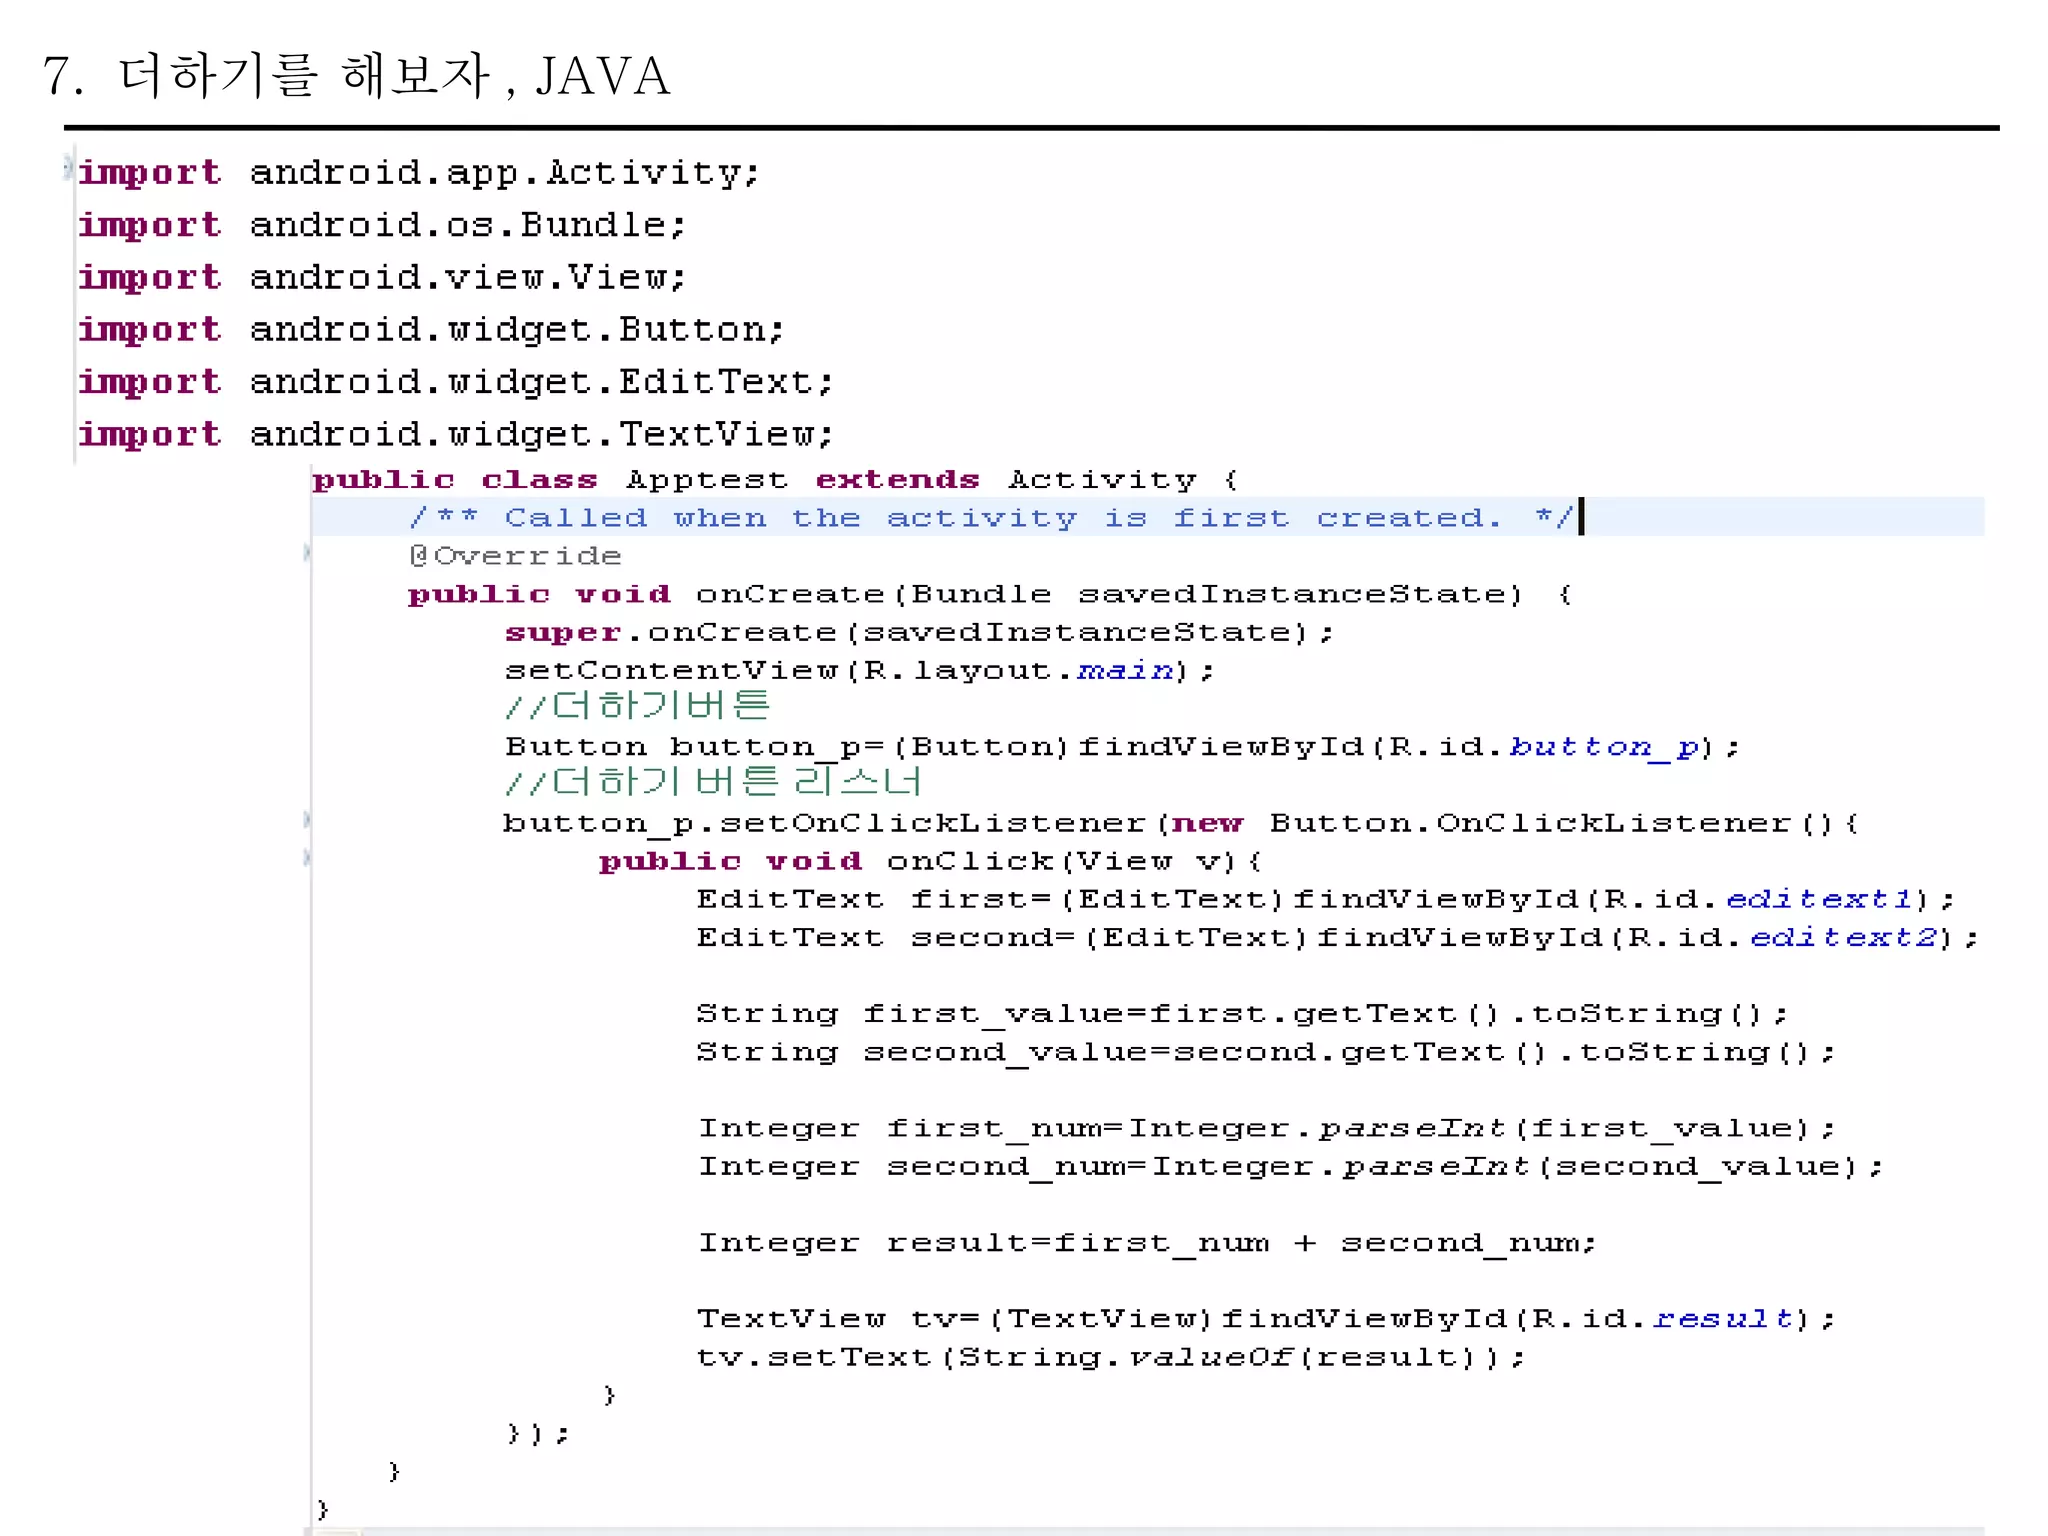Click the comment '//더하기버튼'
Viewport: 2048px width, 1536px height.
click(x=637, y=706)
